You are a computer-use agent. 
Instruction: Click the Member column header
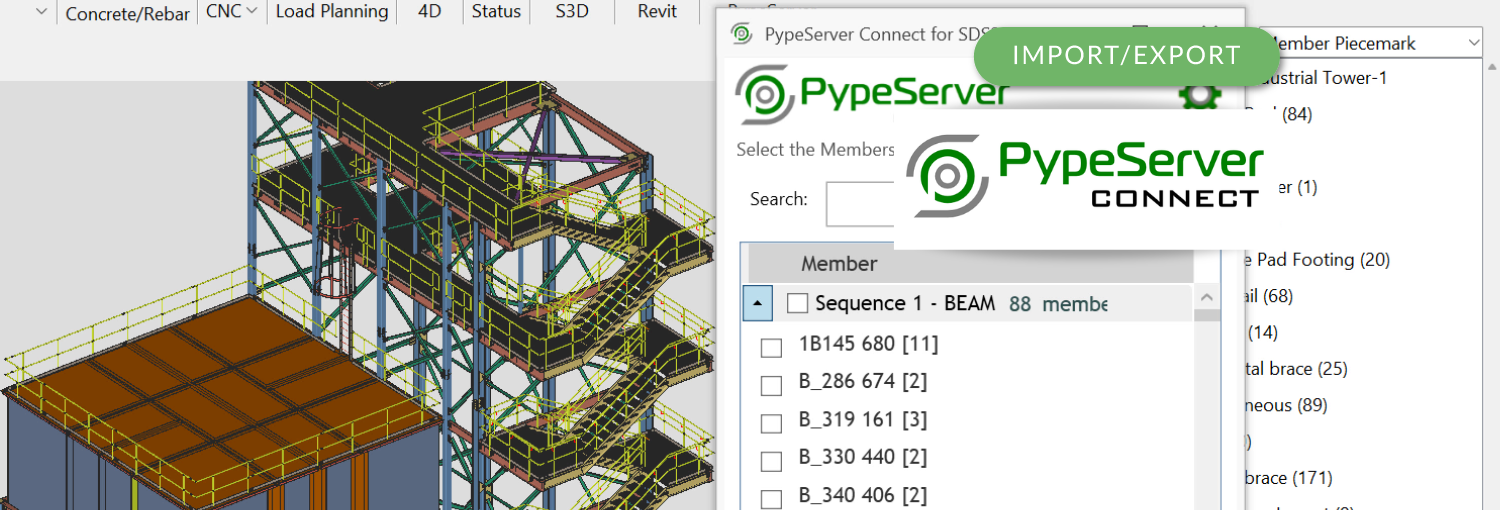[838, 264]
